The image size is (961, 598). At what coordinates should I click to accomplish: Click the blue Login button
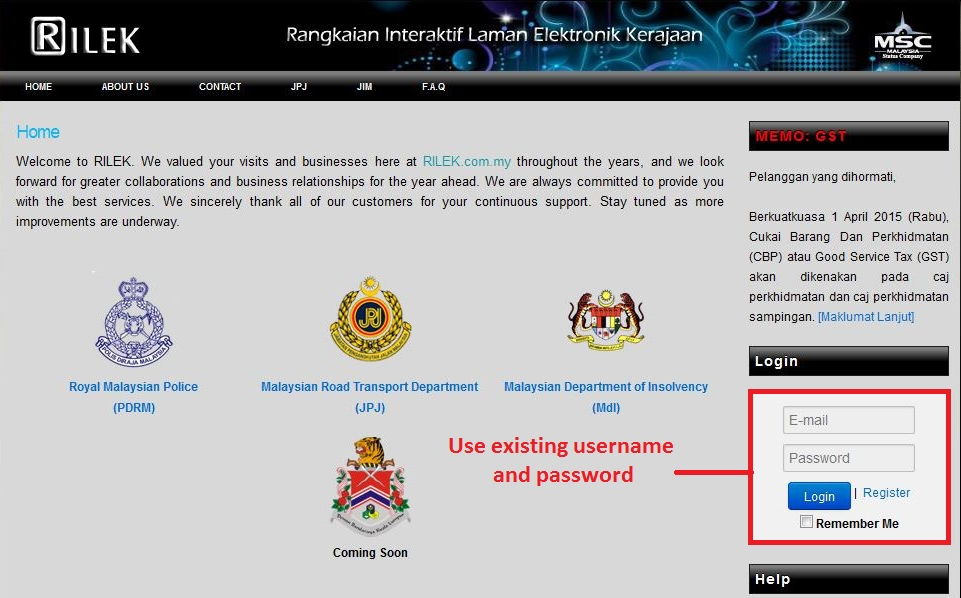point(819,496)
